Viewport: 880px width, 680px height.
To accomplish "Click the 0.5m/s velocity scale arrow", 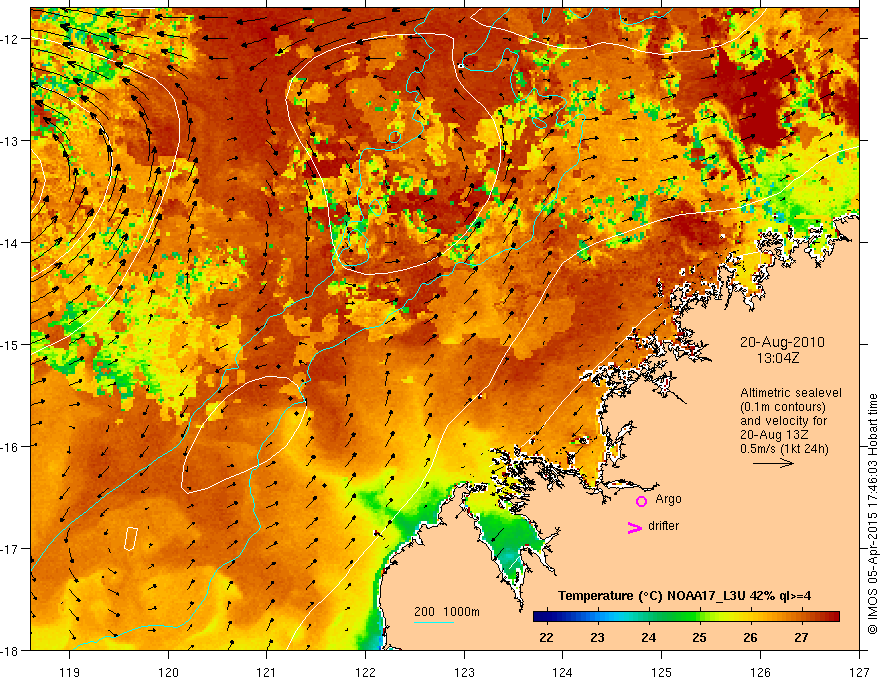I will 773,463.
